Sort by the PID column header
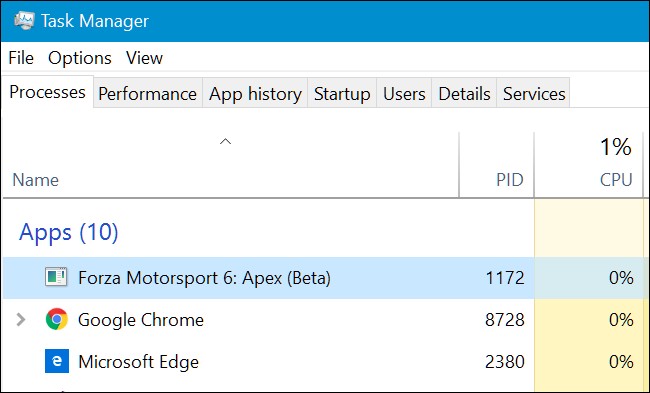 click(510, 180)
